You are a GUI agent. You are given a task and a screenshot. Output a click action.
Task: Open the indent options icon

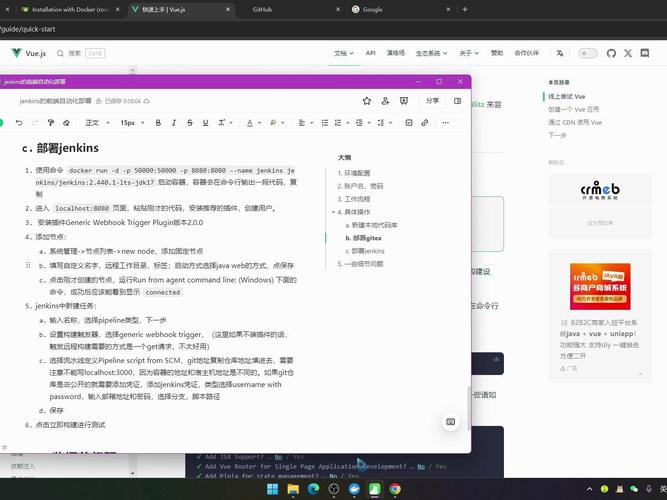[x=359, y=123]
